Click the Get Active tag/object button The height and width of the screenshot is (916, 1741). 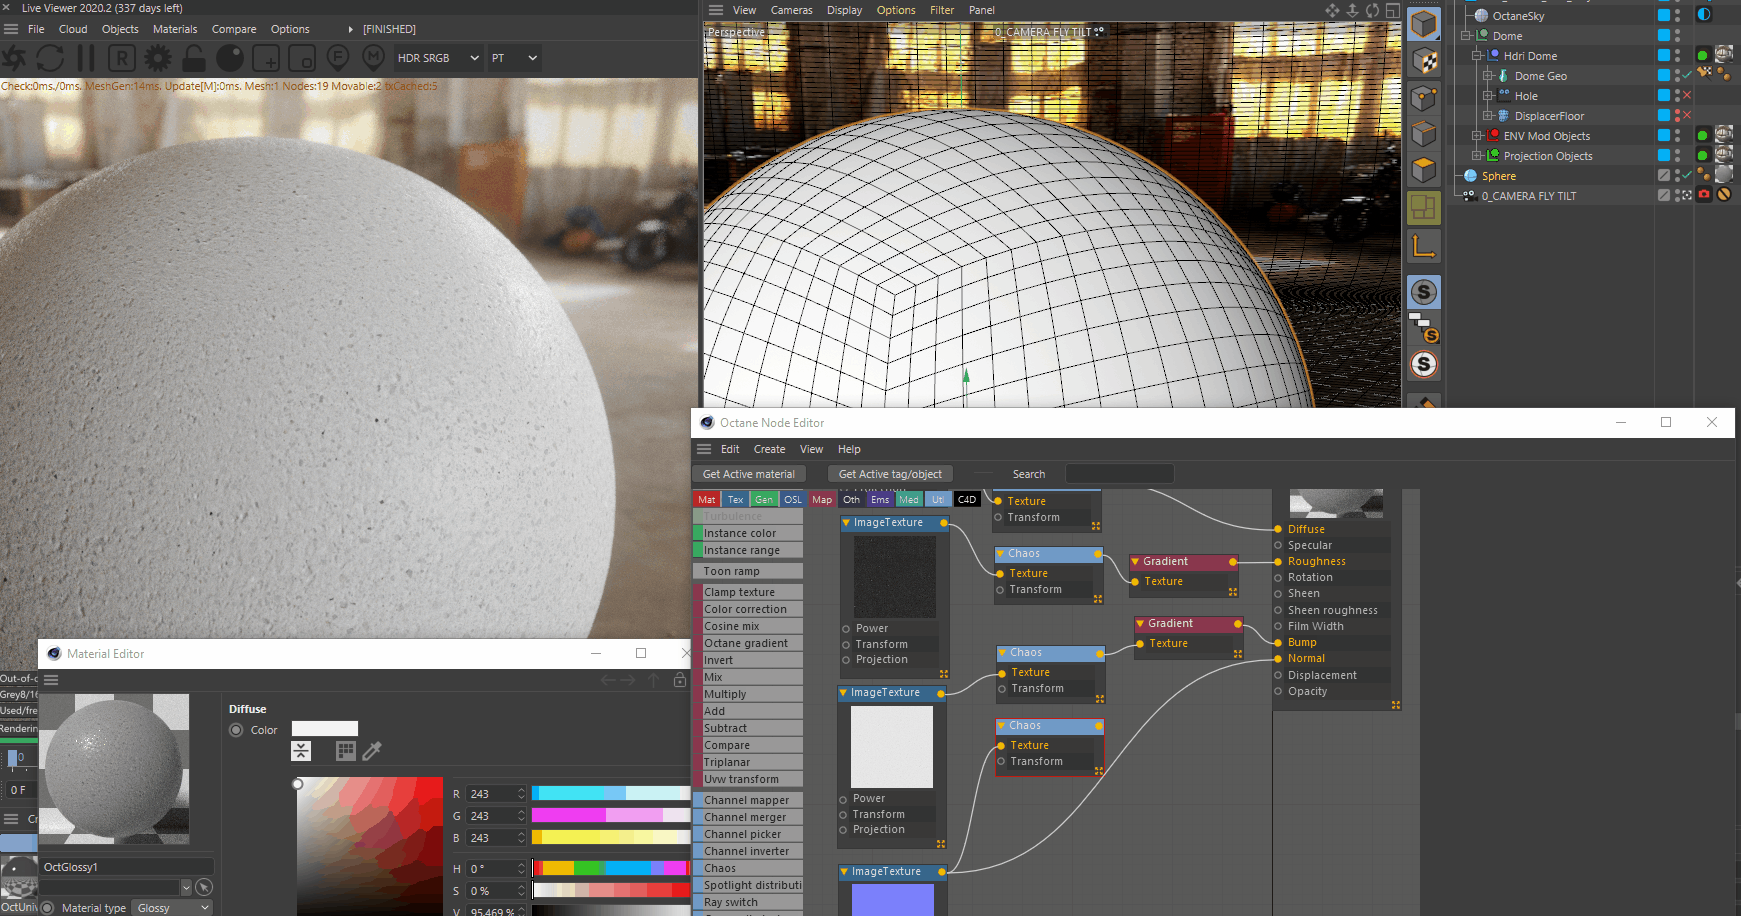click(890, 474)
